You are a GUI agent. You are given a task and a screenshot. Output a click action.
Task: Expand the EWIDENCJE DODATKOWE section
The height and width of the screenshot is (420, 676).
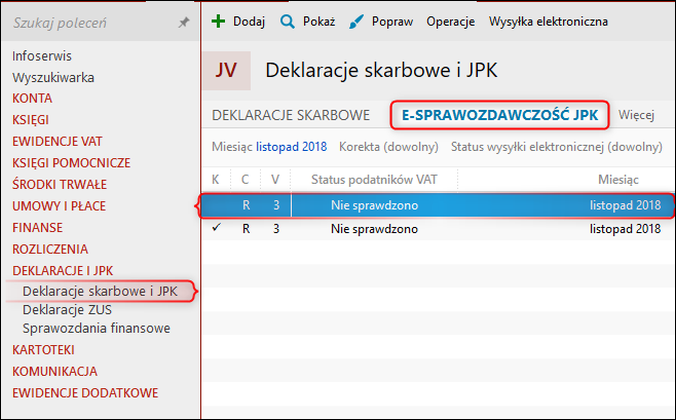point(85,393)
